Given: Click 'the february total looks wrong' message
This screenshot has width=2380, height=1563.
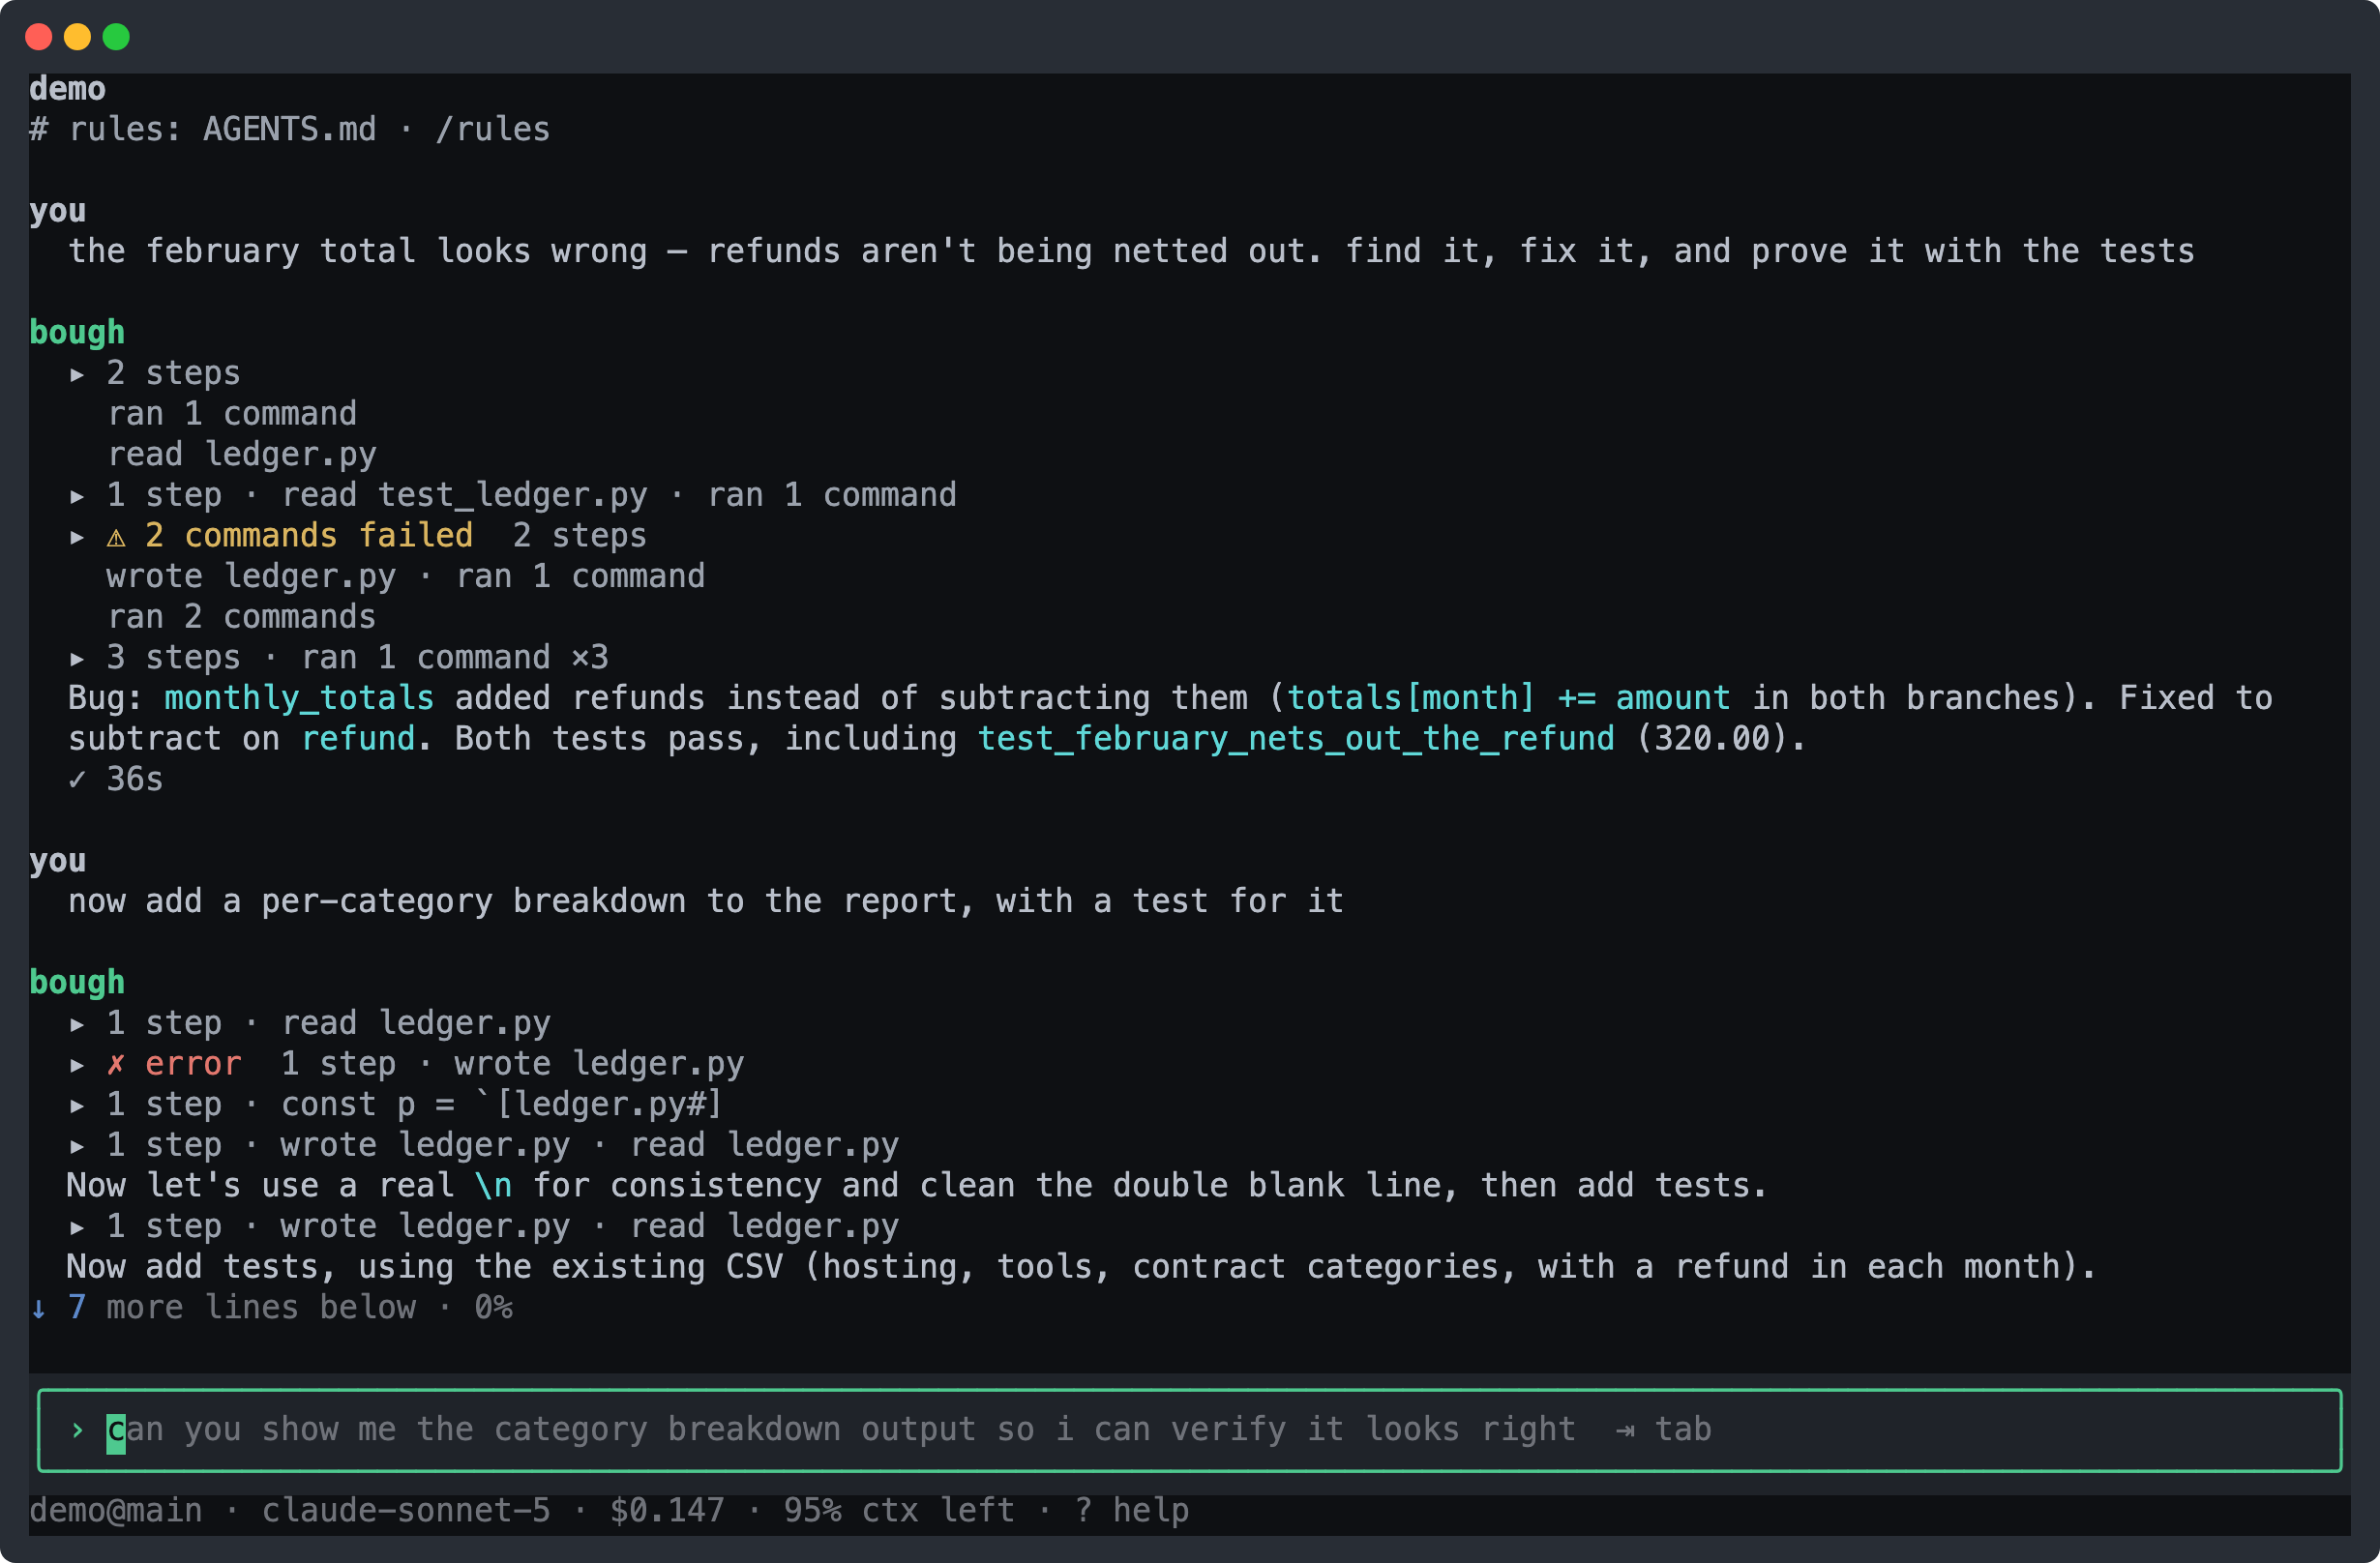Looking at the screenshot, I should click(1131, 252).
